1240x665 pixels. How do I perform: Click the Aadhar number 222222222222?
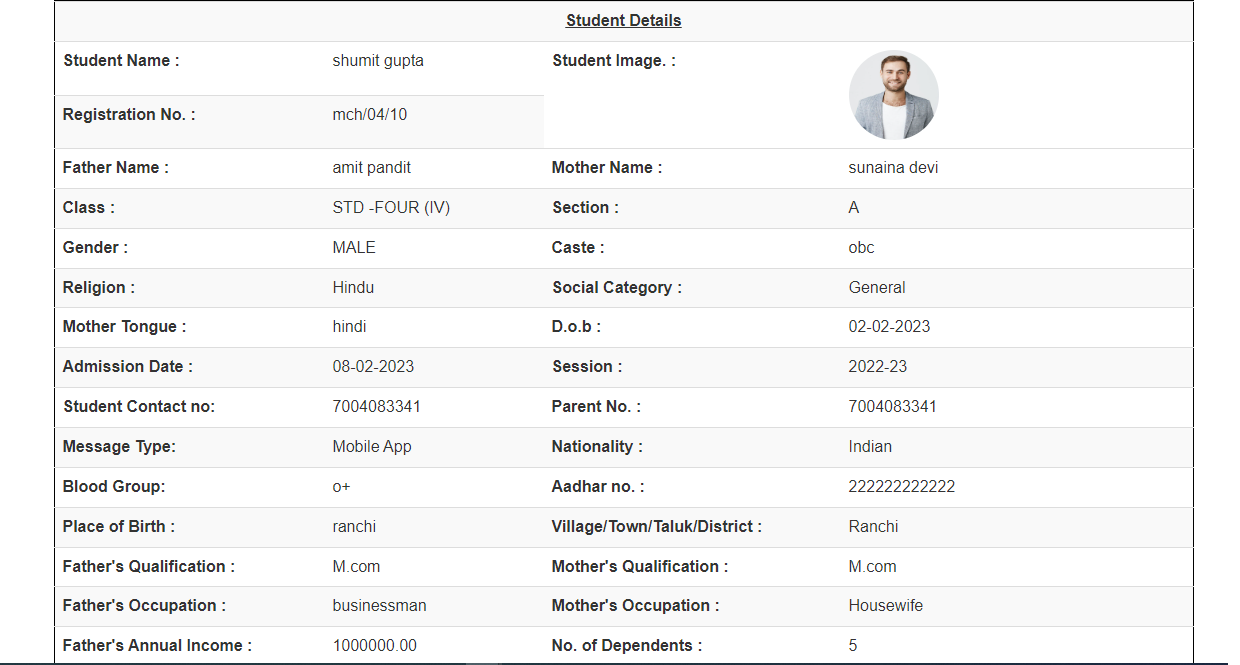click(901, 487)
